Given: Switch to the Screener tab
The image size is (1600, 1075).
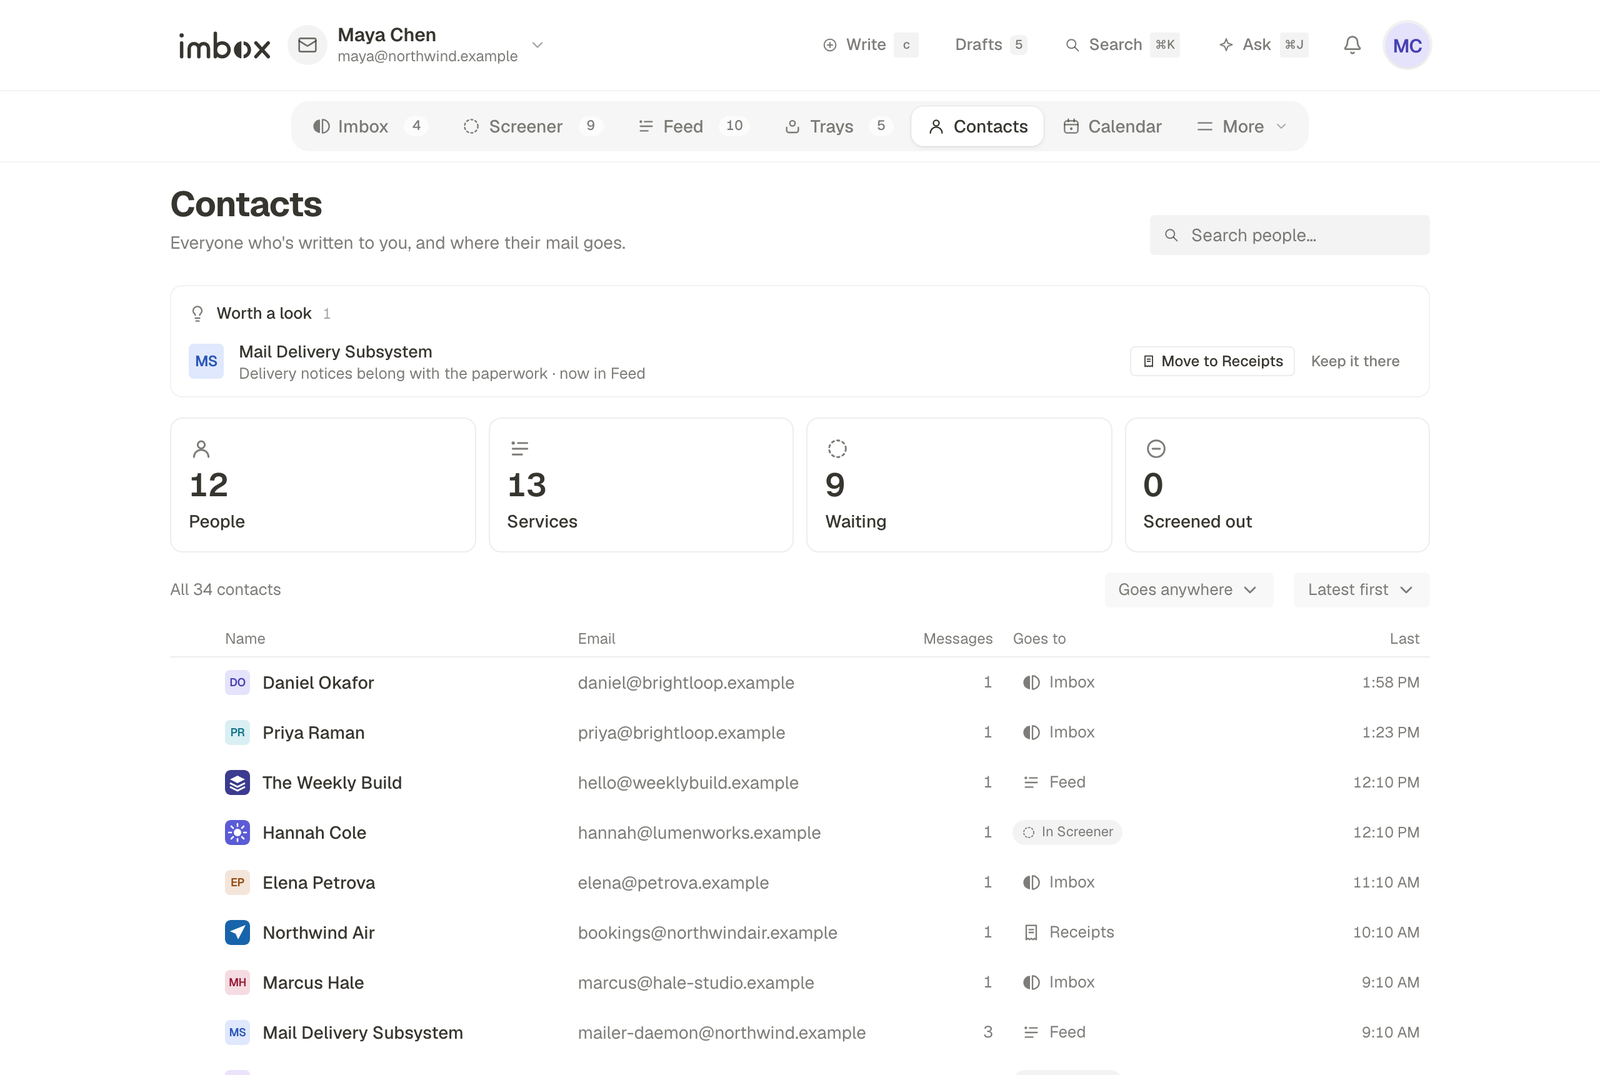Looking at the screenshot, I should coord(532,127).
